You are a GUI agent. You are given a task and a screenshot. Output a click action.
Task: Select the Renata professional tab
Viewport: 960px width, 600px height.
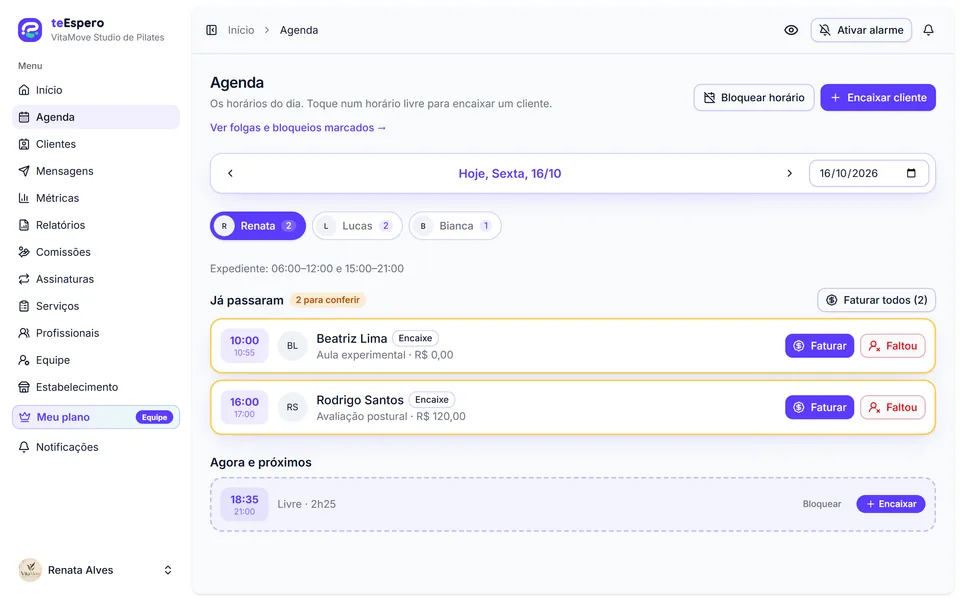(258, 226)
